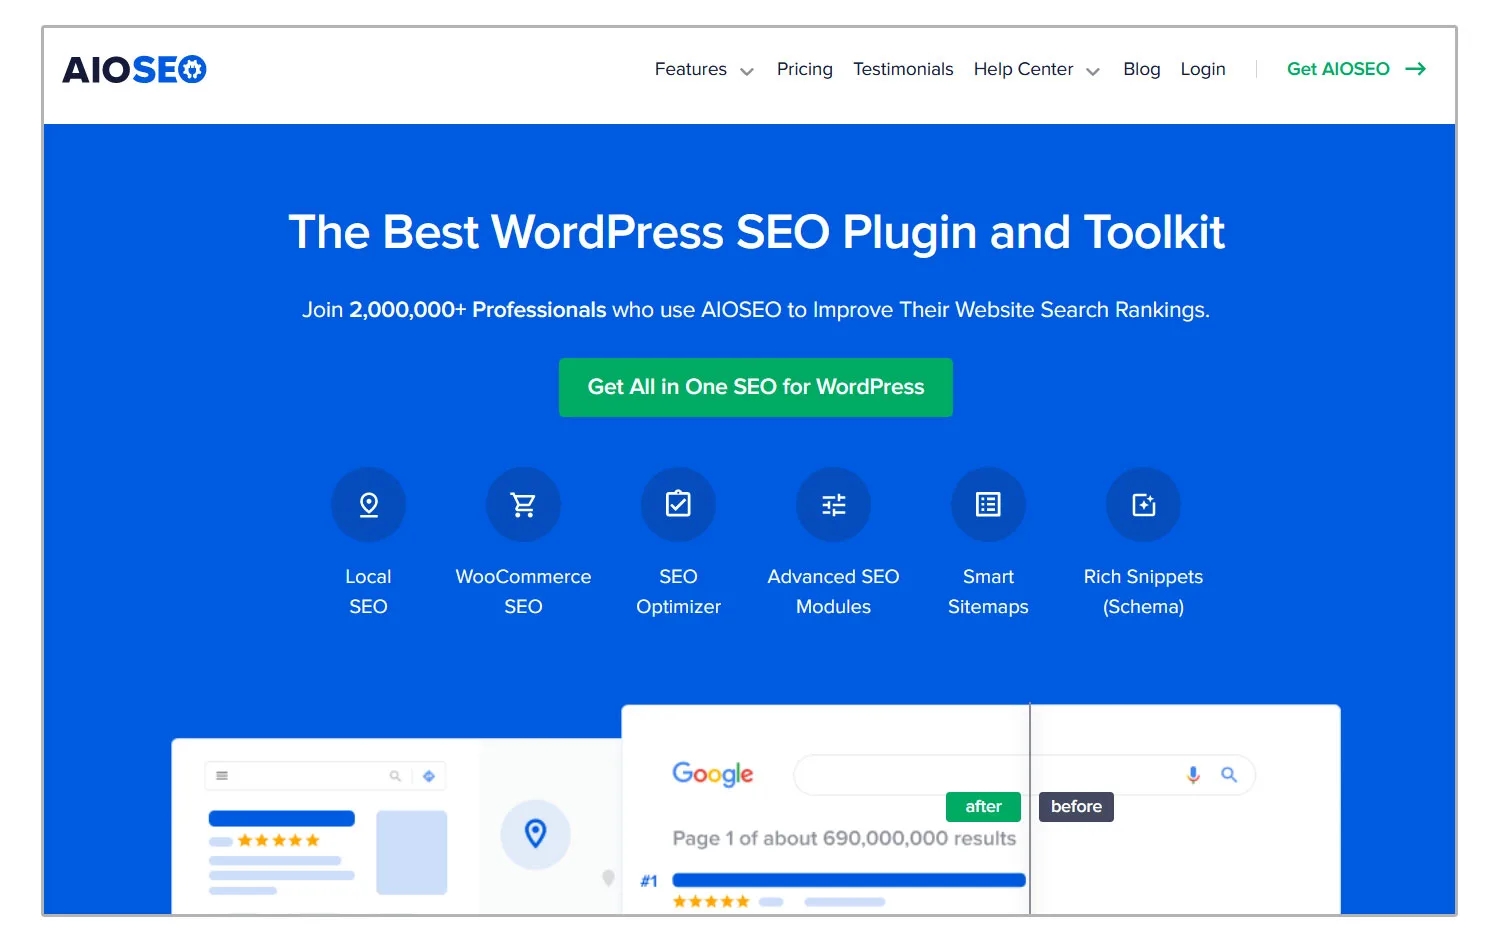Select the Rich Snippets schema icon
The height and width of the screenshot is (942, 1500).
[x=1143, y=505]
